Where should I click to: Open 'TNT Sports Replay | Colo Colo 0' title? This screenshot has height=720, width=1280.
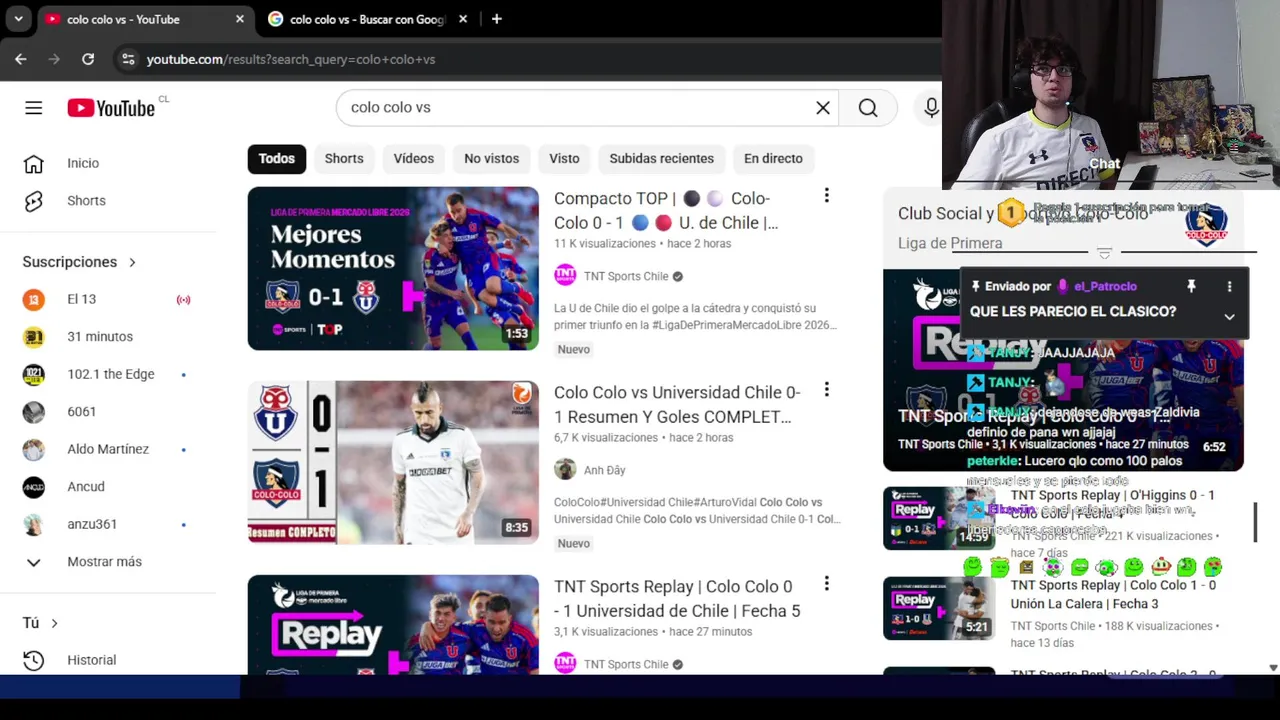pos(677,599)
